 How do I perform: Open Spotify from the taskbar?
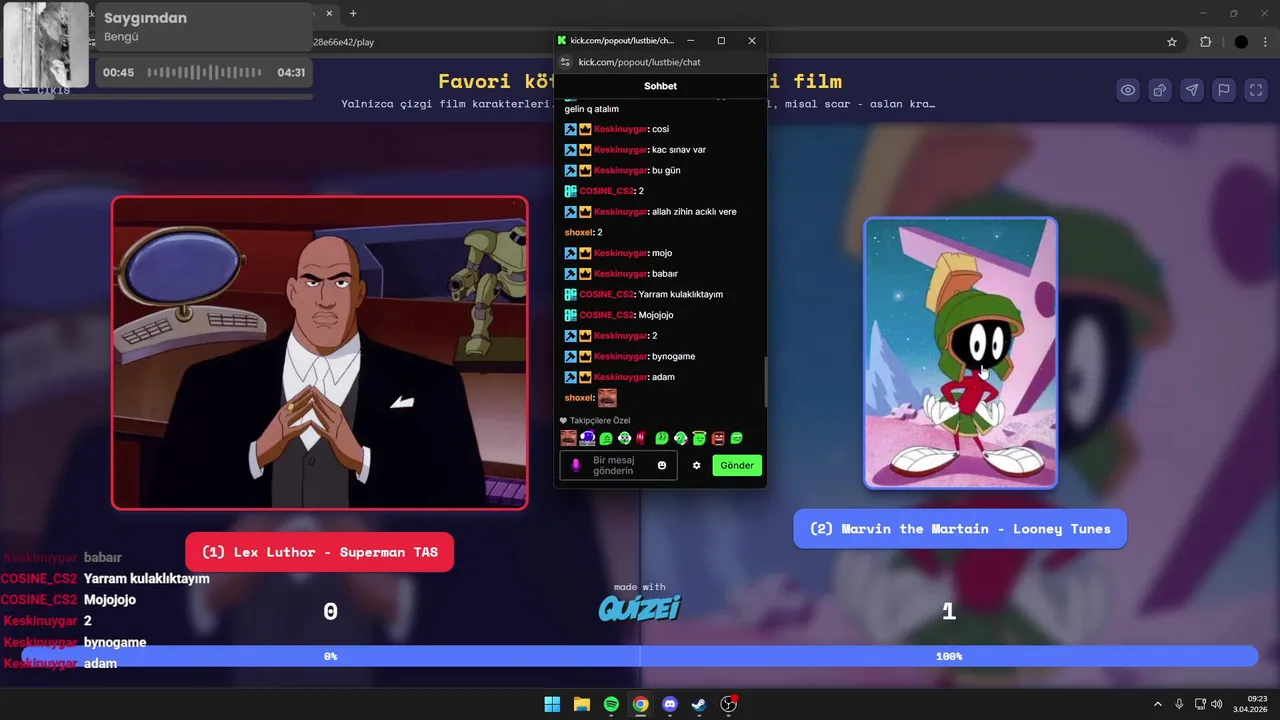(x=611, y=704)
